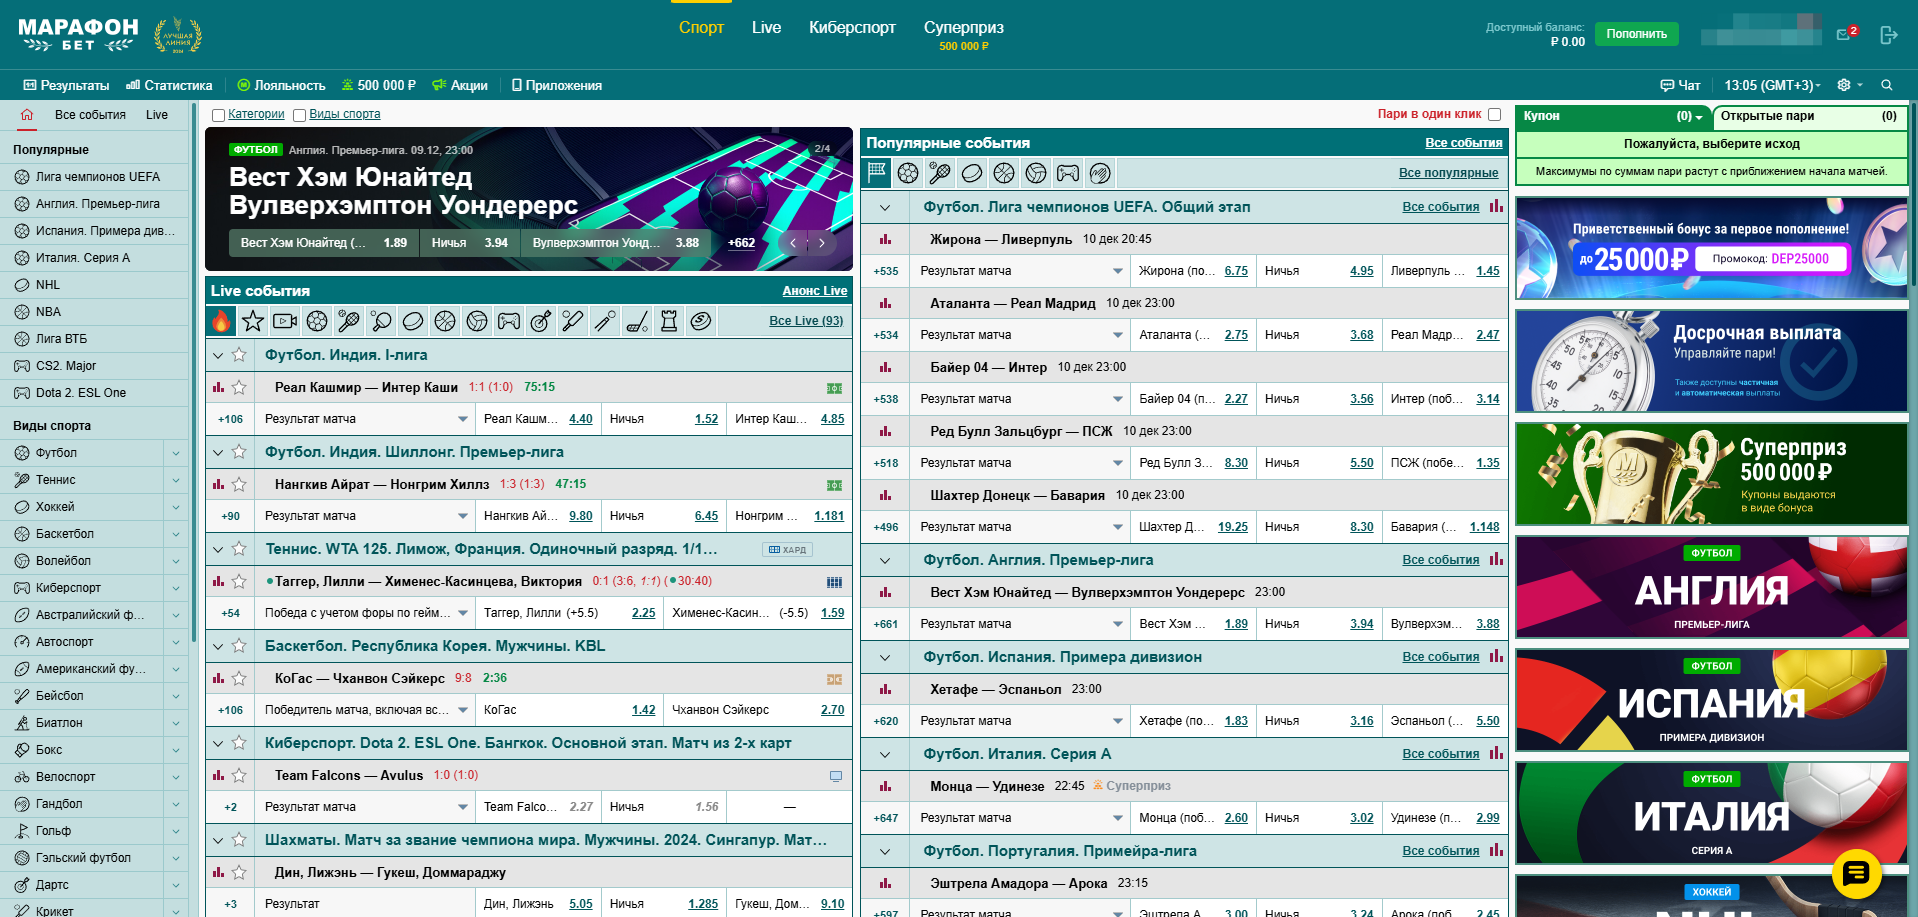Filter Popular events by handball icon
Screen dimensions: 1918x917
point(1100,173)
